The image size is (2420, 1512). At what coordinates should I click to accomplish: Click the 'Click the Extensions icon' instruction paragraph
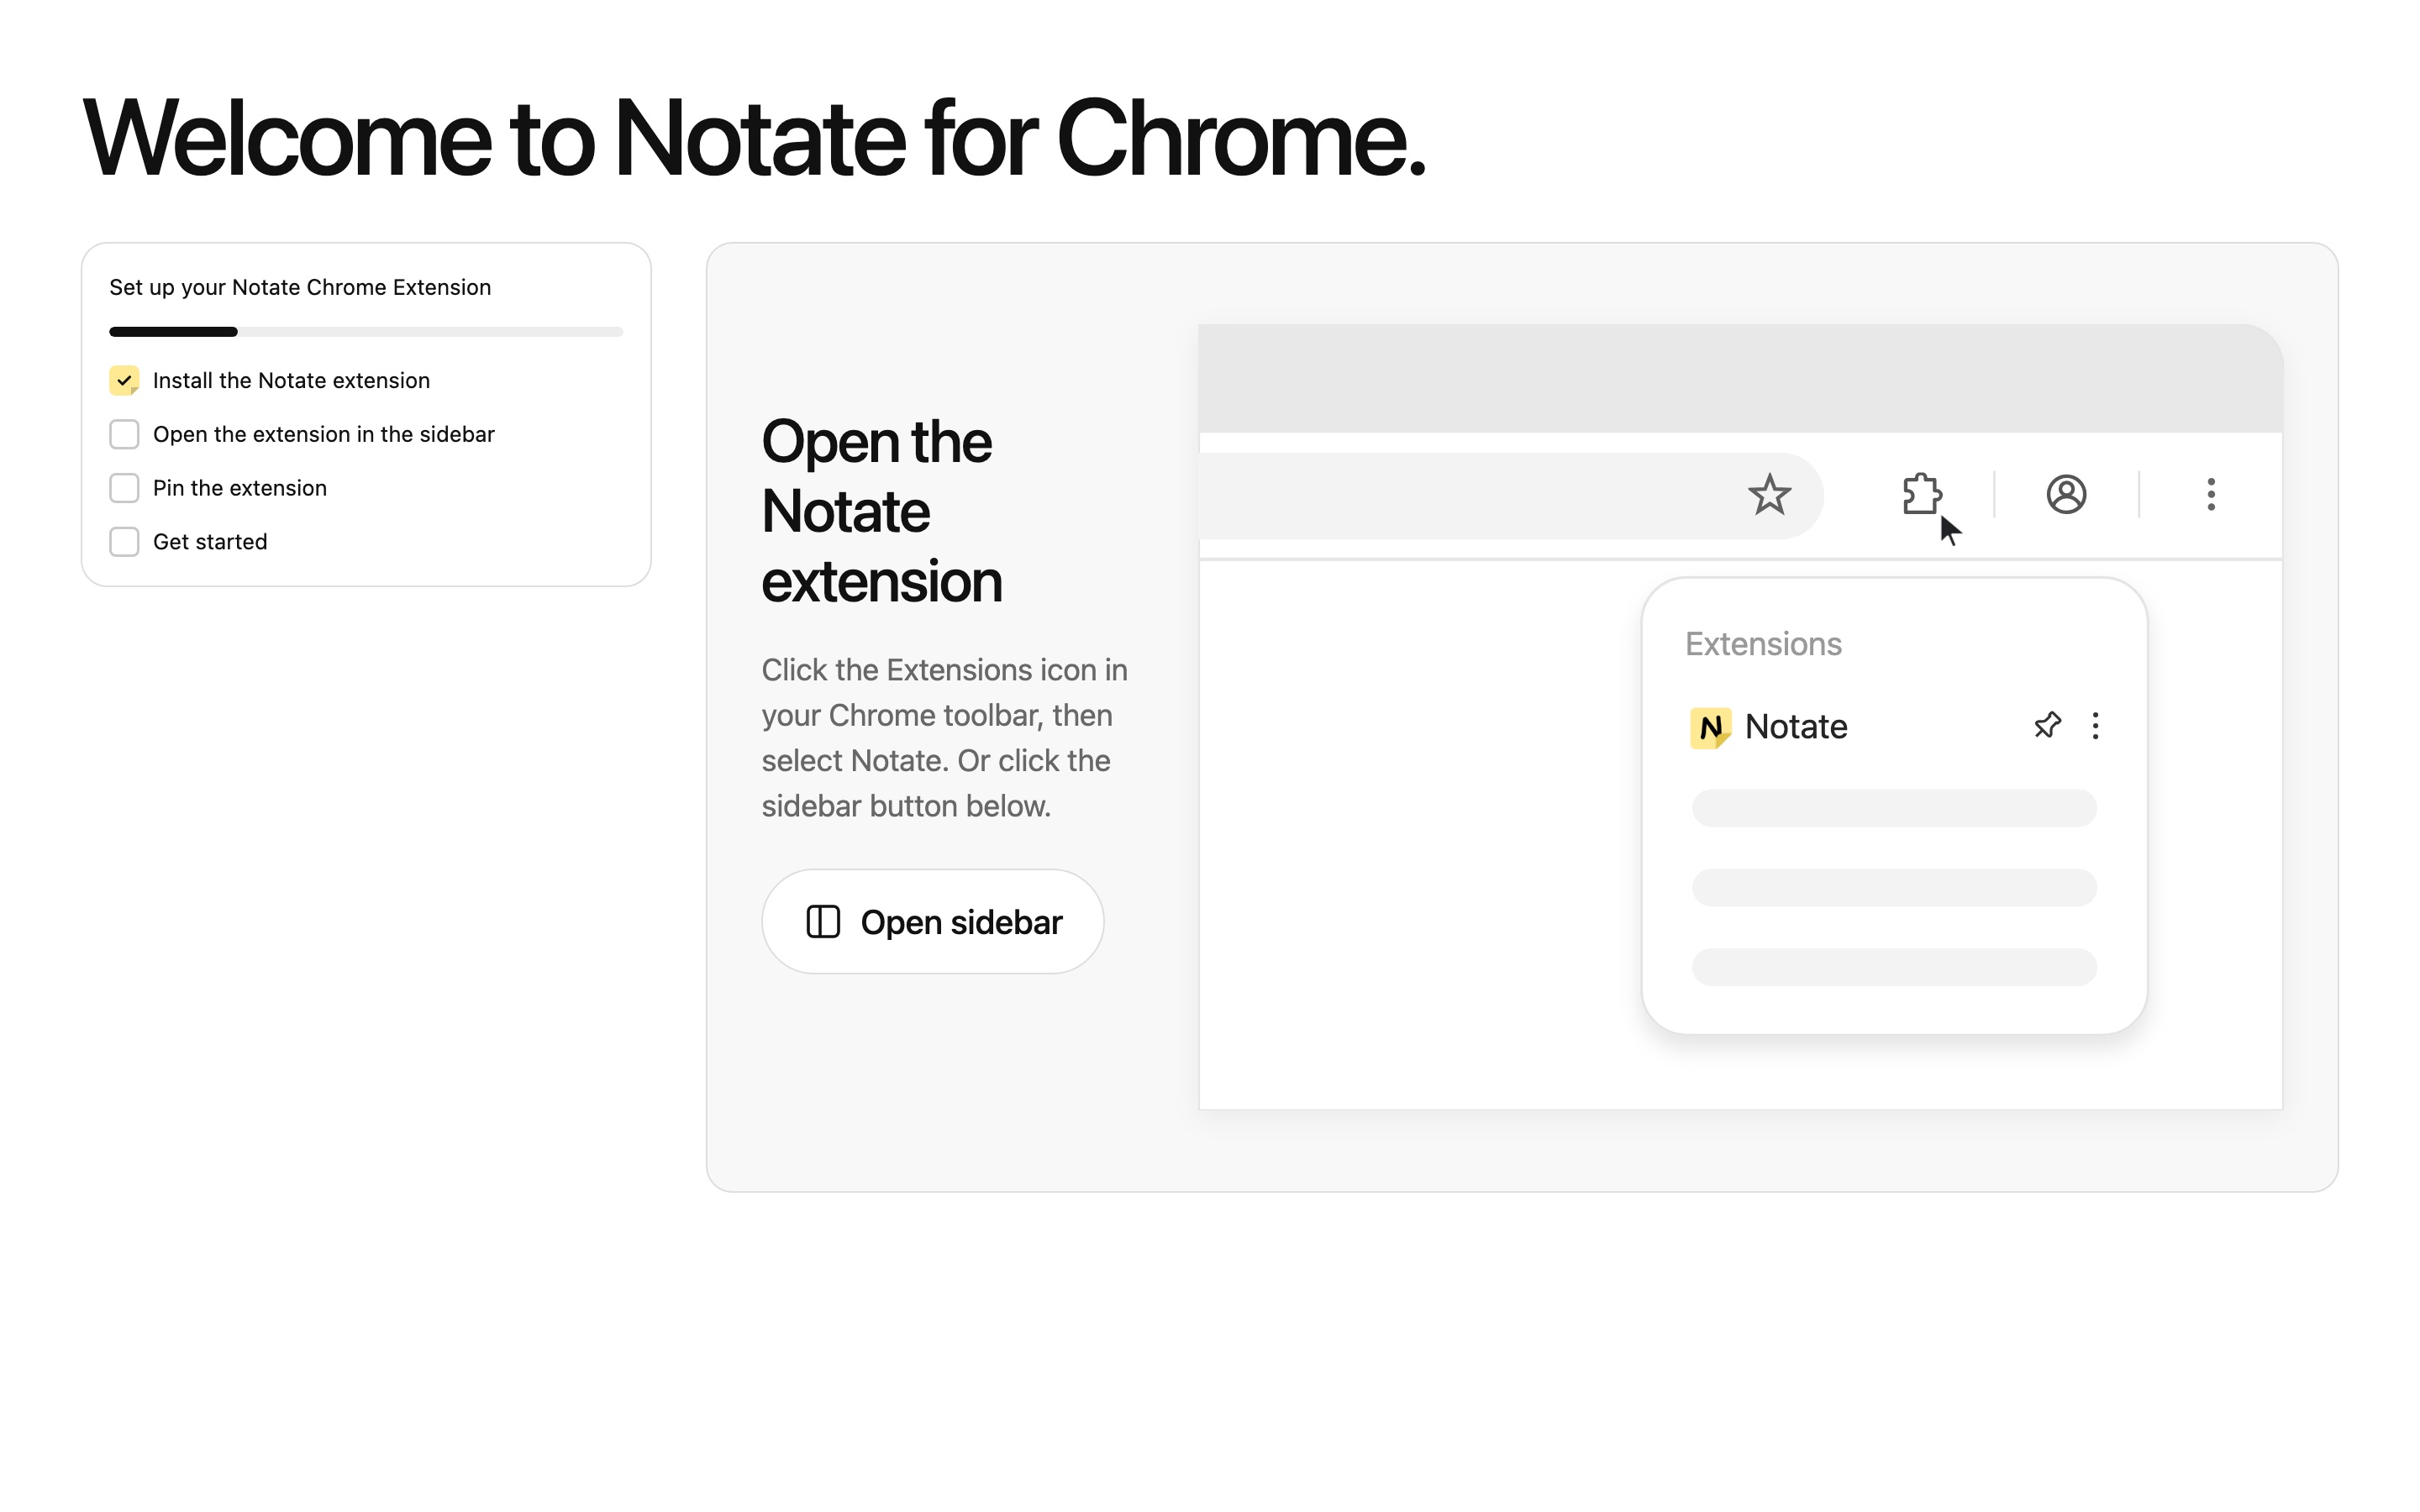[x=944, y=738]
